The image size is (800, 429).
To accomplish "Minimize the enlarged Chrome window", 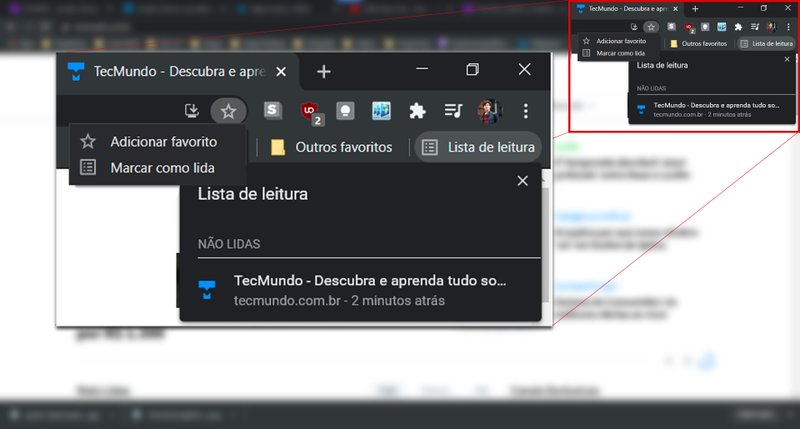I will click(422, 69).
